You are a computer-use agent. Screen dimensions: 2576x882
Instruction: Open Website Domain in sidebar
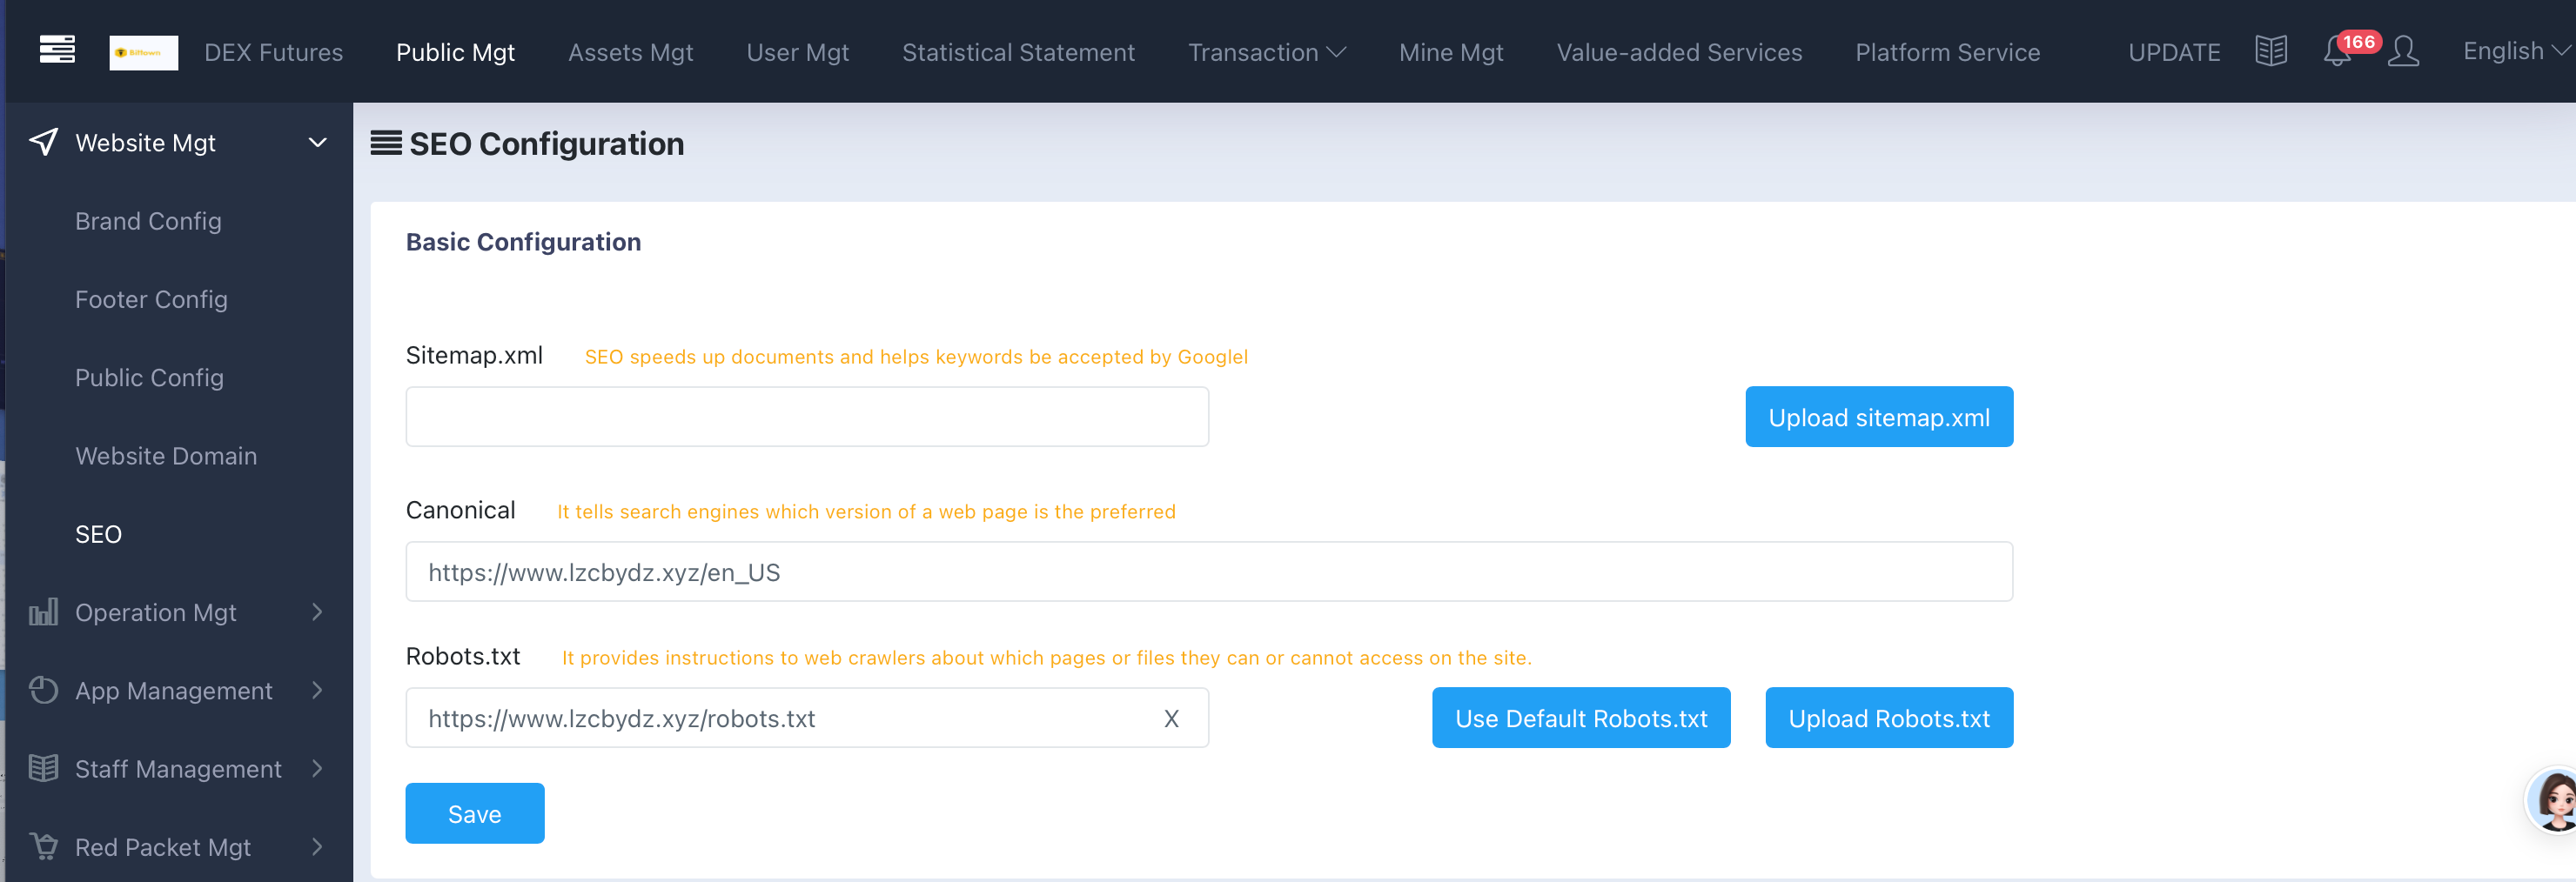point(166,455)
